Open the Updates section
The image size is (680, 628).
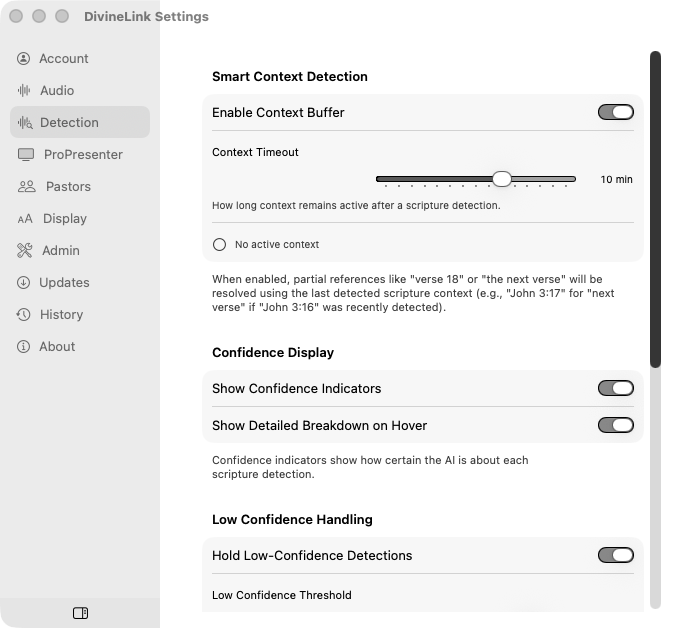(x=80, y=282)
